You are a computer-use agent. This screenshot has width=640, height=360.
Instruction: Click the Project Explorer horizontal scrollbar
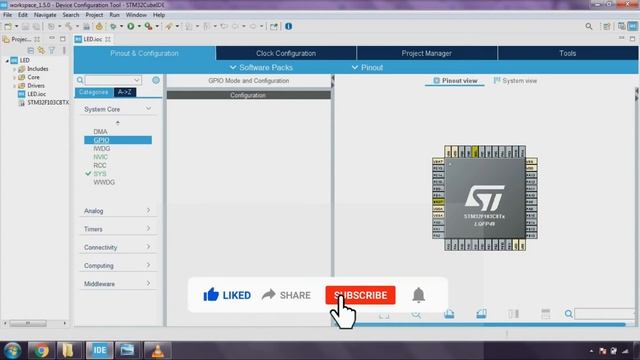click(x=28, y=323)
